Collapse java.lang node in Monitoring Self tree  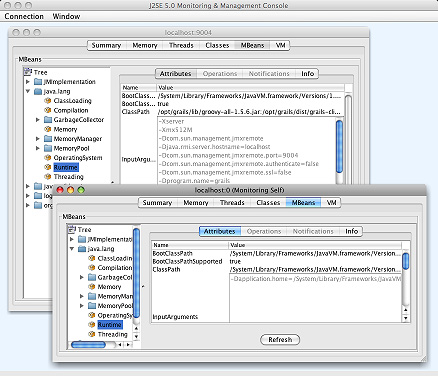tap(72, 249)
